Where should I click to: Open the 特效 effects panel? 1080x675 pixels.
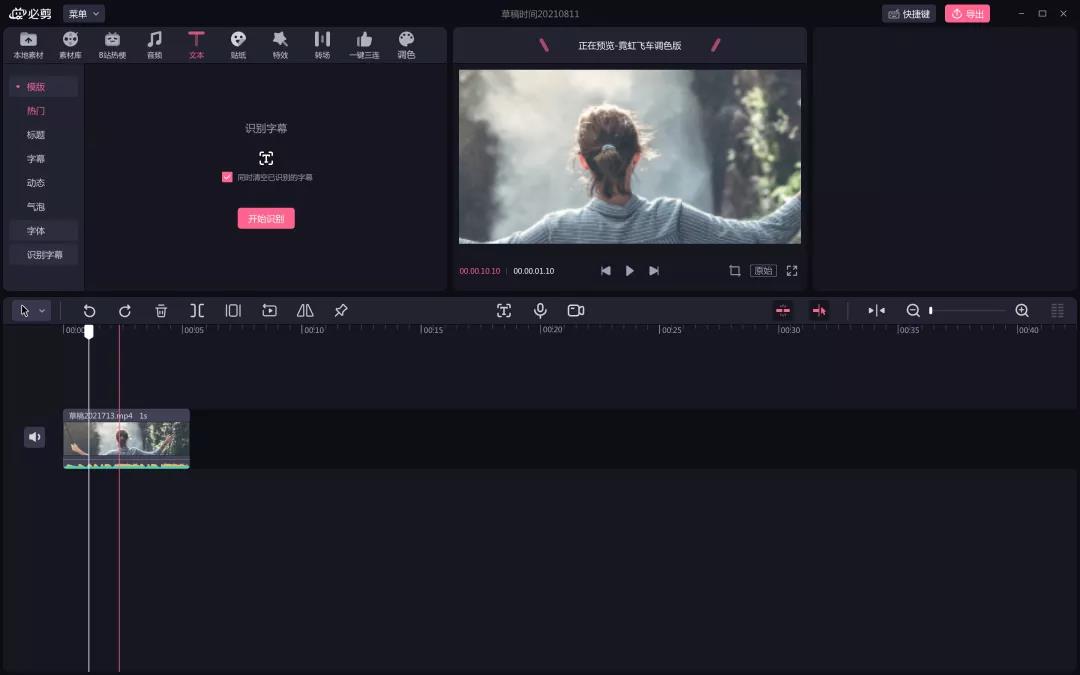coord(280,45)
